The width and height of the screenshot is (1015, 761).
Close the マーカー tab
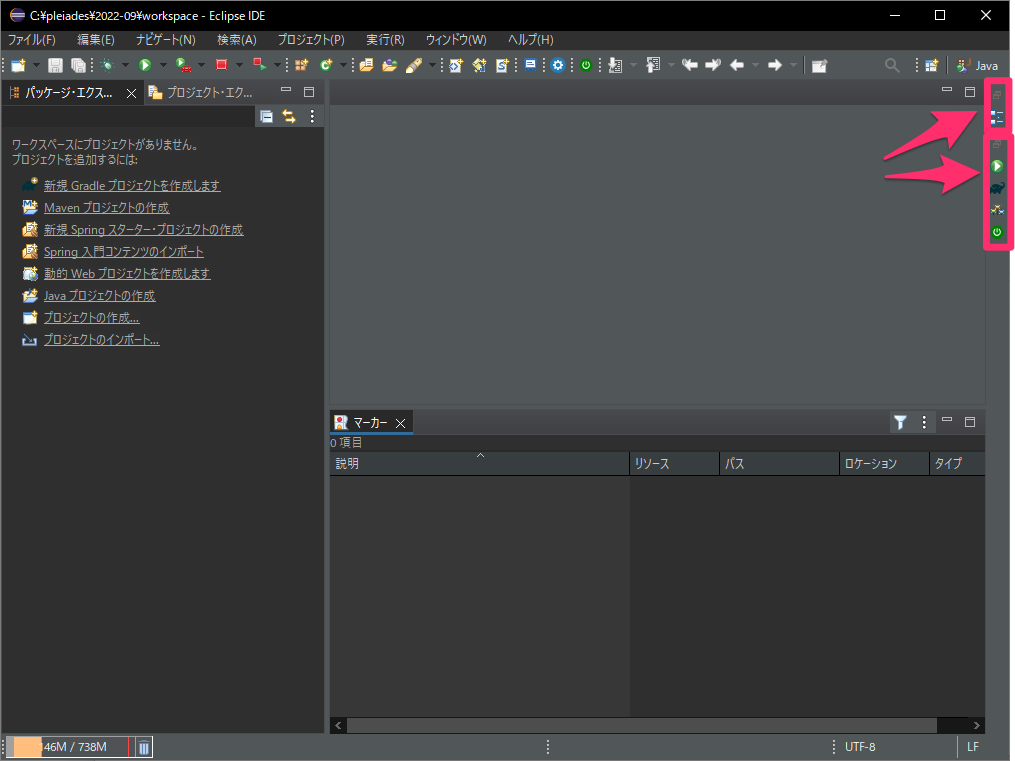click(401, 423)
